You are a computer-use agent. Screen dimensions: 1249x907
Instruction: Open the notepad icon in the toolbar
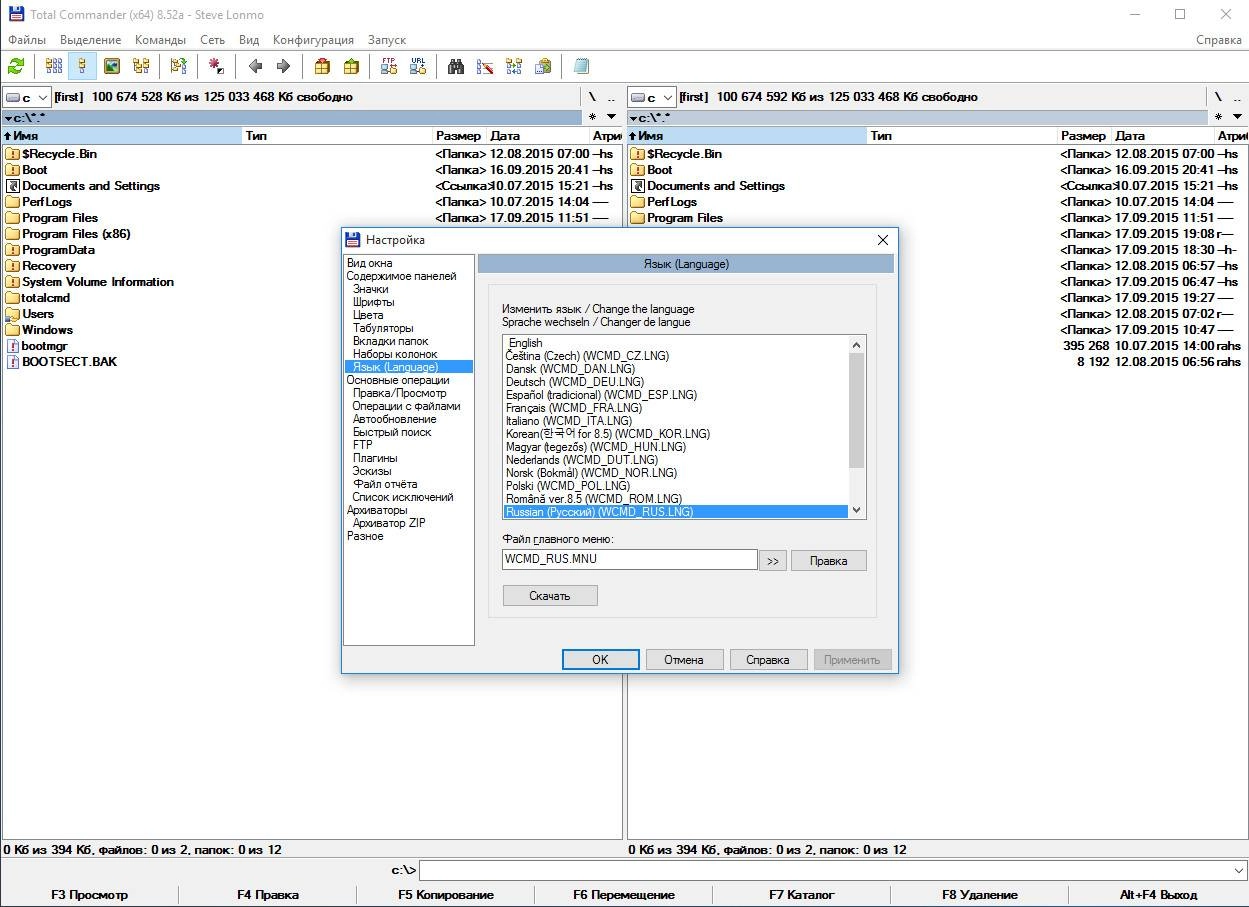pyautogui.click(x=581, y=66)
